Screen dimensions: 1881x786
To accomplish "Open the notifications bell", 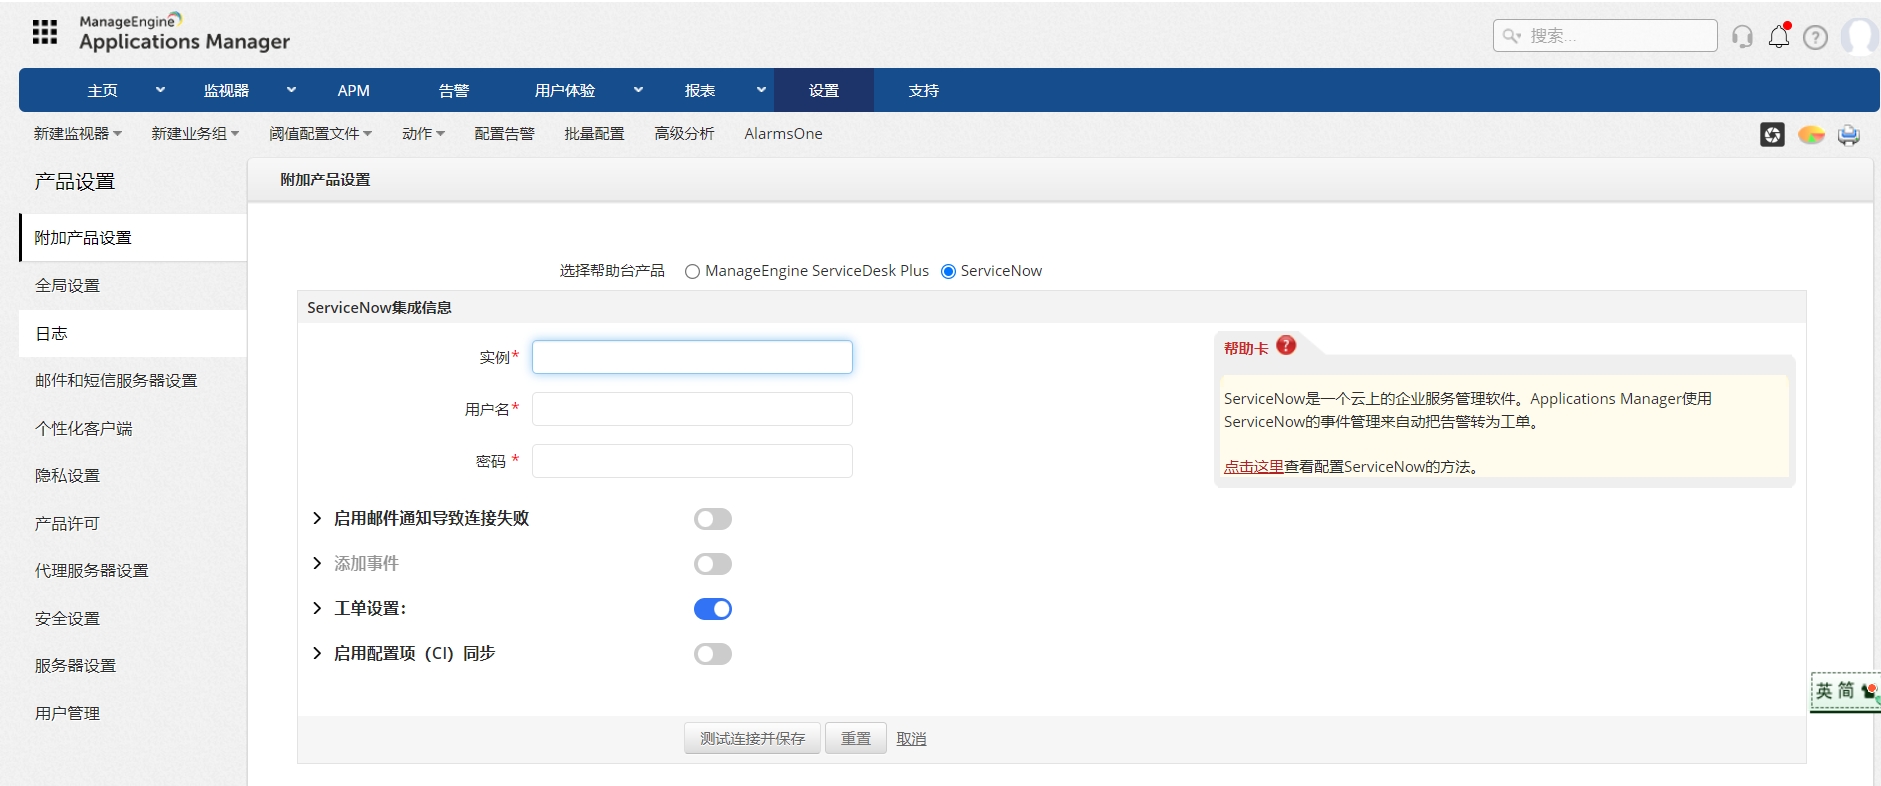I will click(1779, 36).
